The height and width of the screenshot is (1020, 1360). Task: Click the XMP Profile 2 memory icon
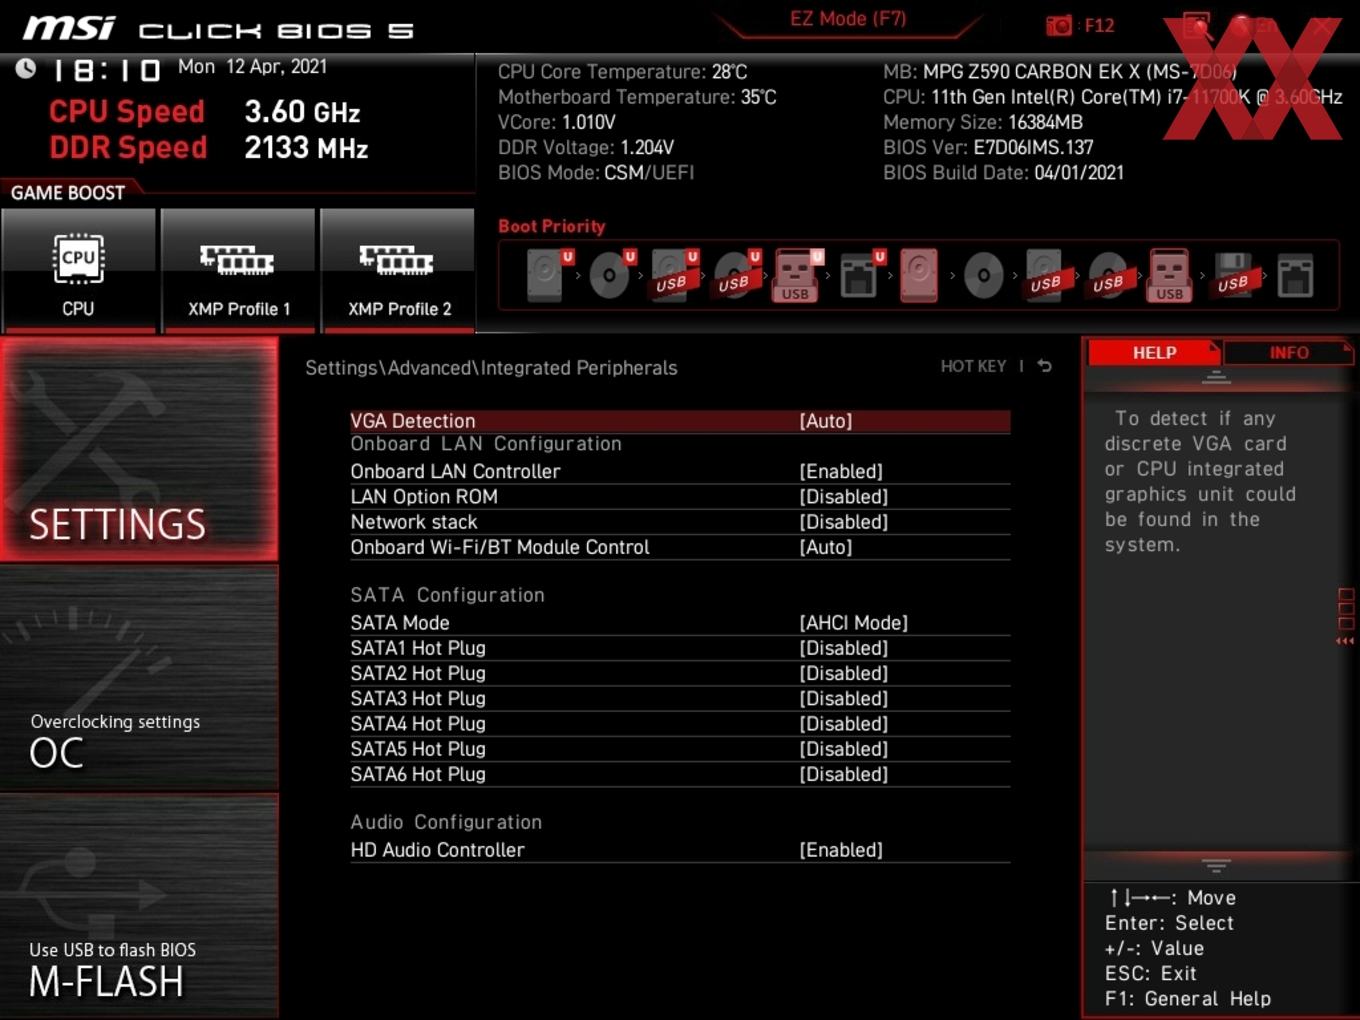pos(397,260)
